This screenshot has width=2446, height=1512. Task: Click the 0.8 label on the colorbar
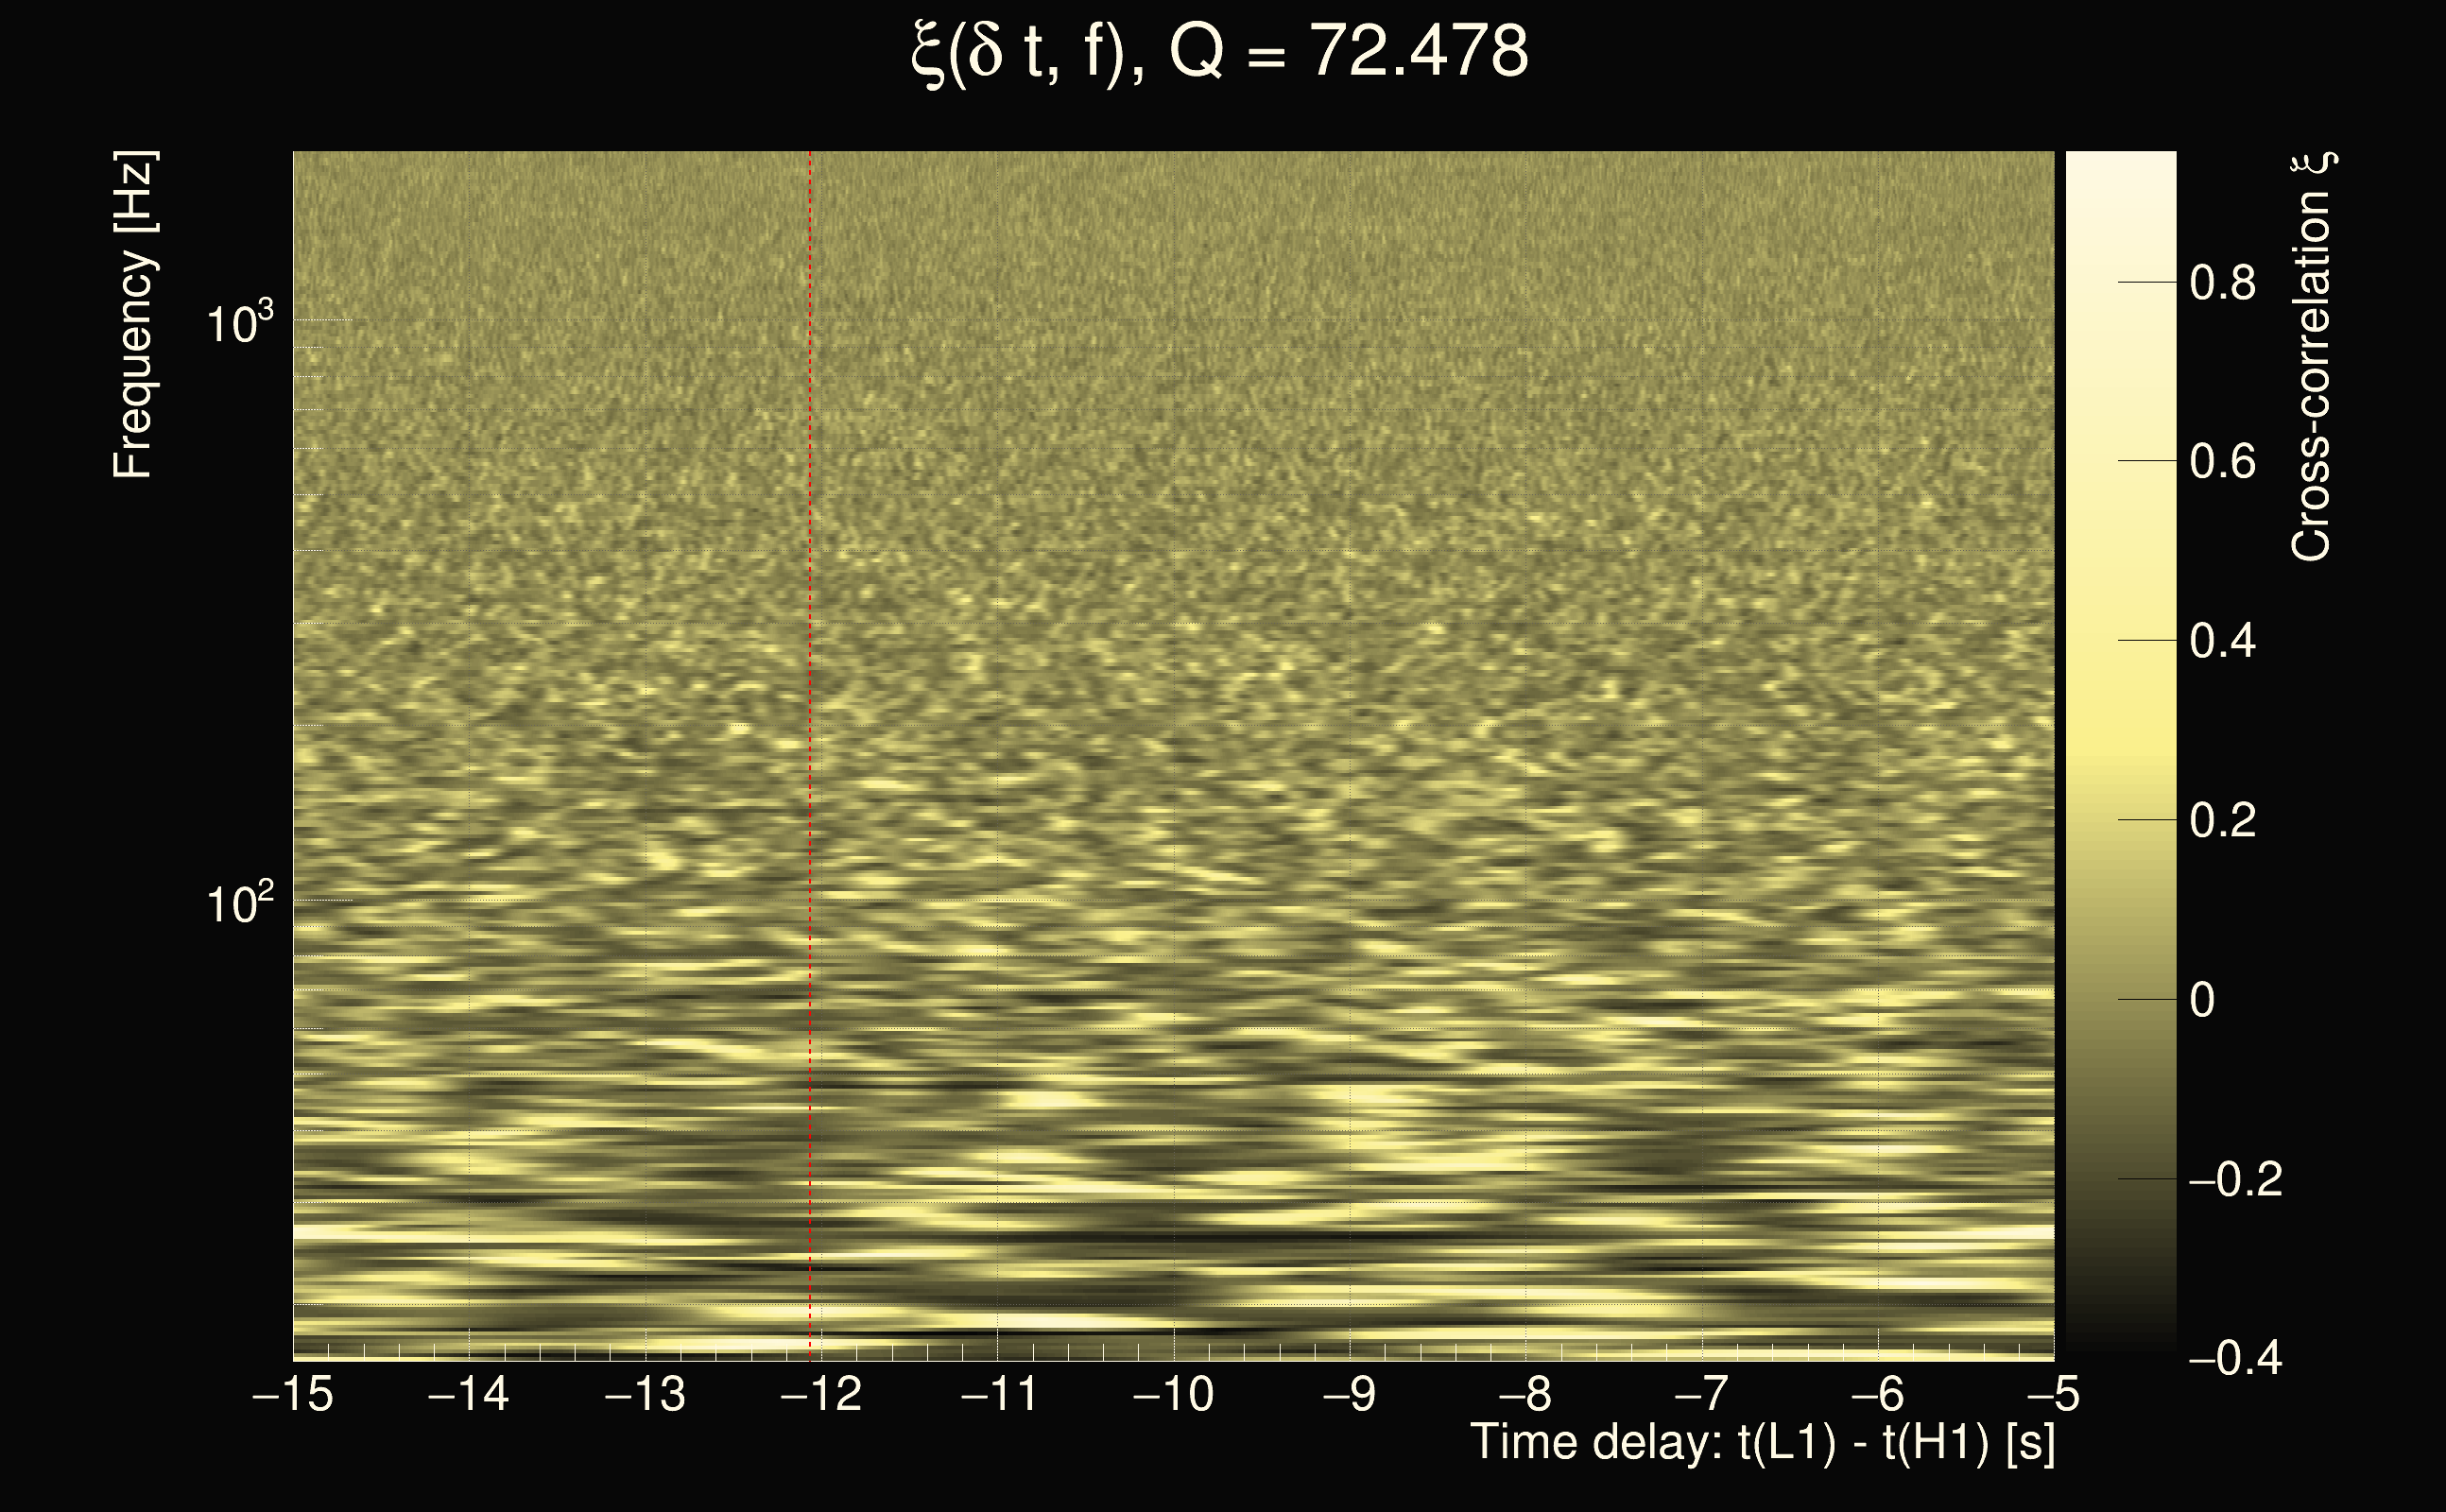point(2222,283)
